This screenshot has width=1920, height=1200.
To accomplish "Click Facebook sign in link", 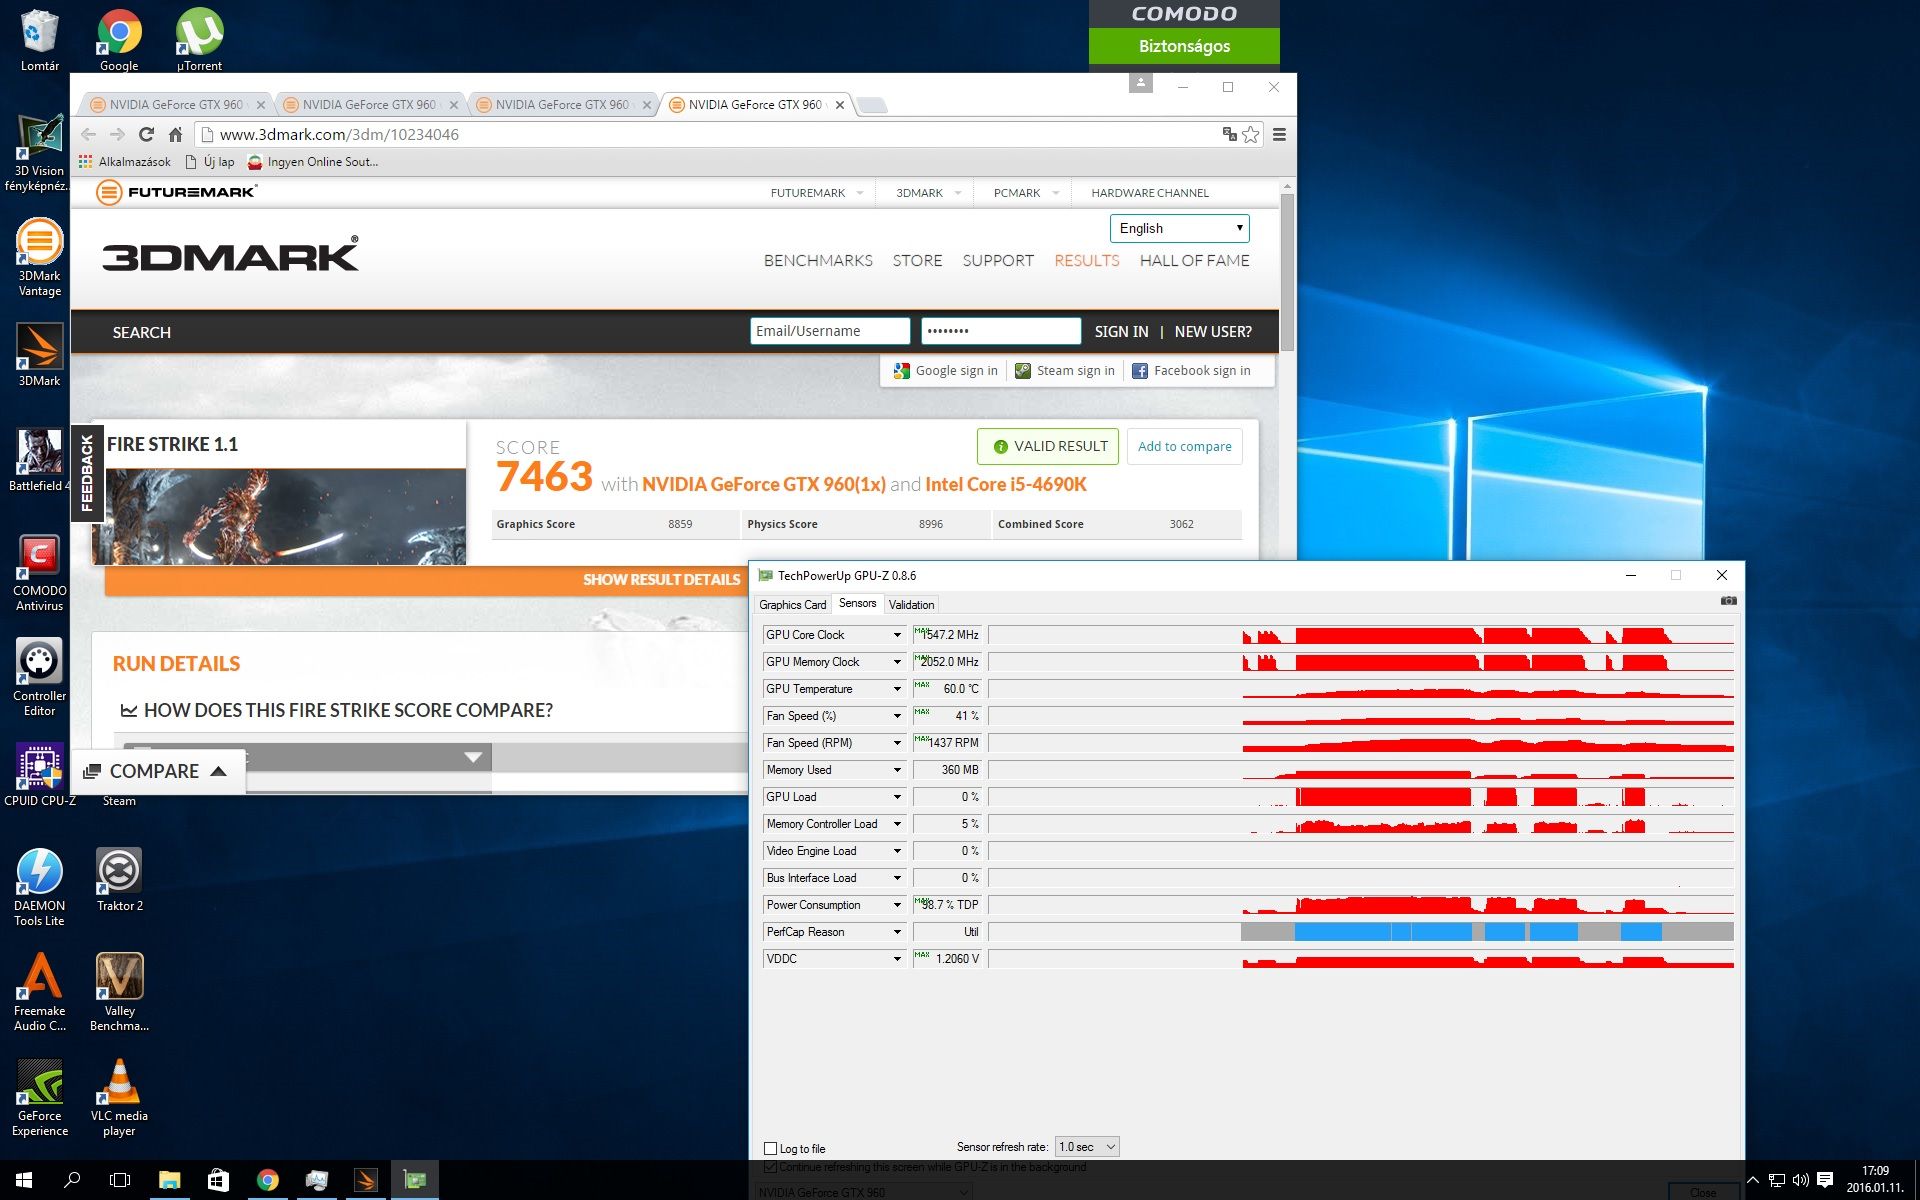I will 1191,371.
